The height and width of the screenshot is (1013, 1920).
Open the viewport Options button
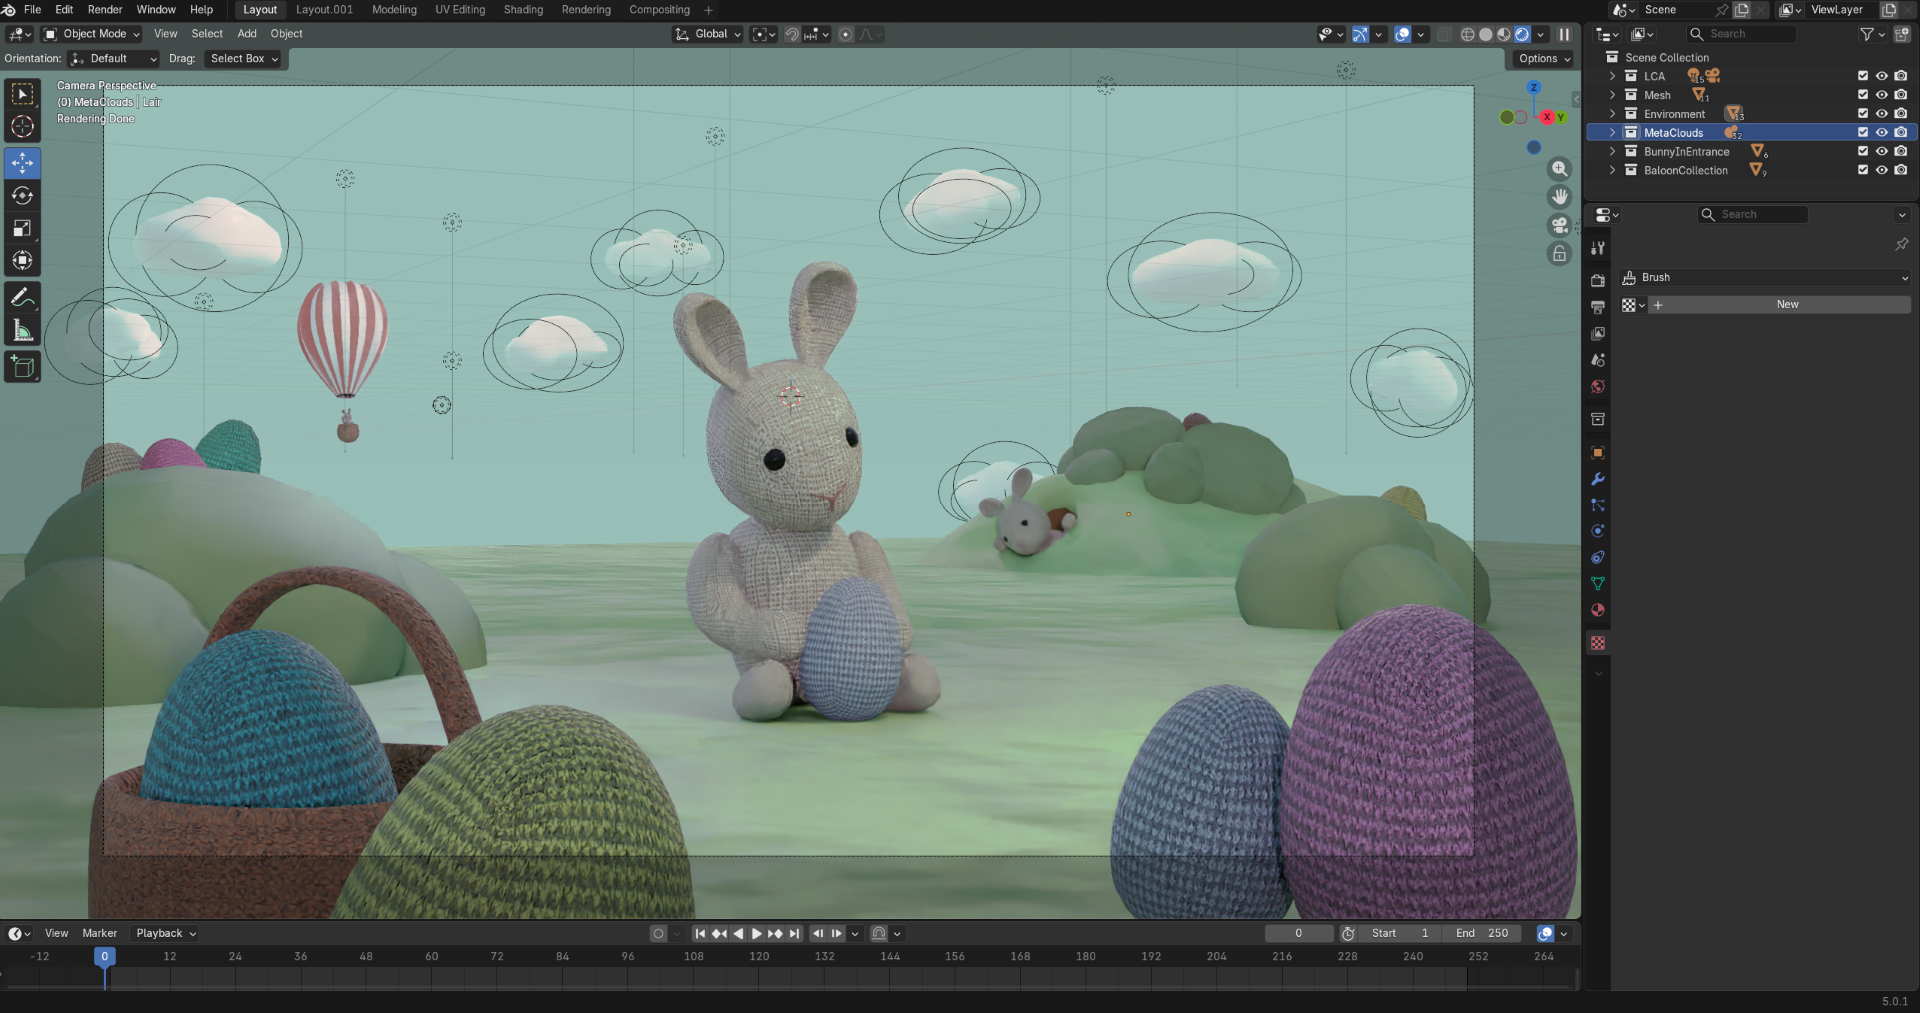1543,59
